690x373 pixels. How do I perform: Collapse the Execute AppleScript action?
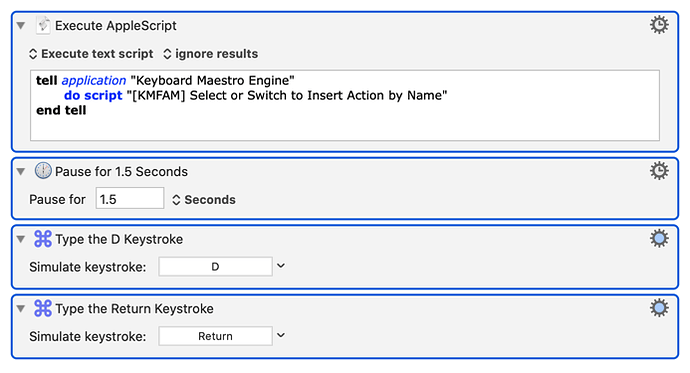coord(21,26)
